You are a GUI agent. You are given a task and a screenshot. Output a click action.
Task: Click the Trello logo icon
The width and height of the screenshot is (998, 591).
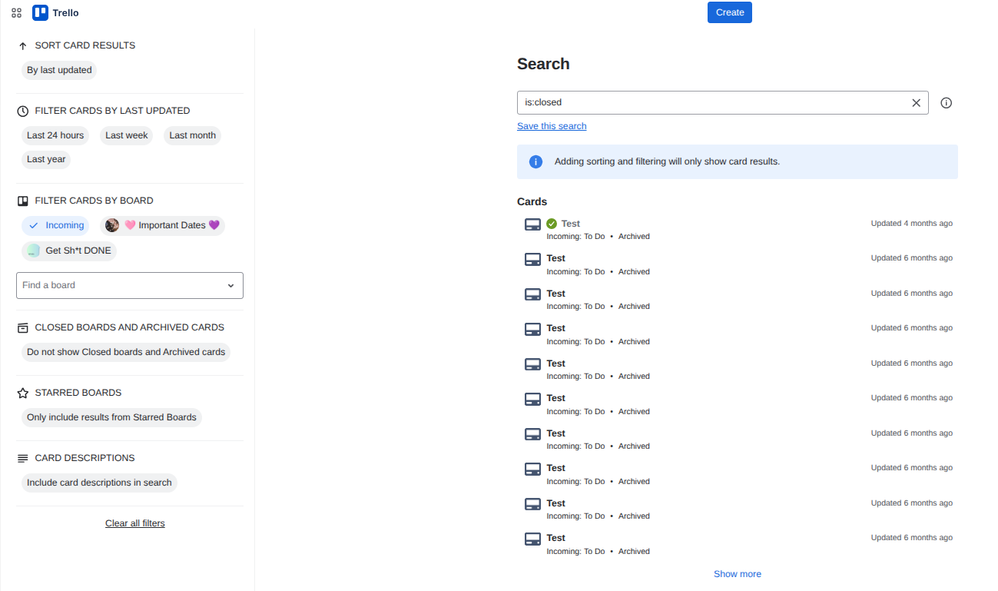click(40, 12)
